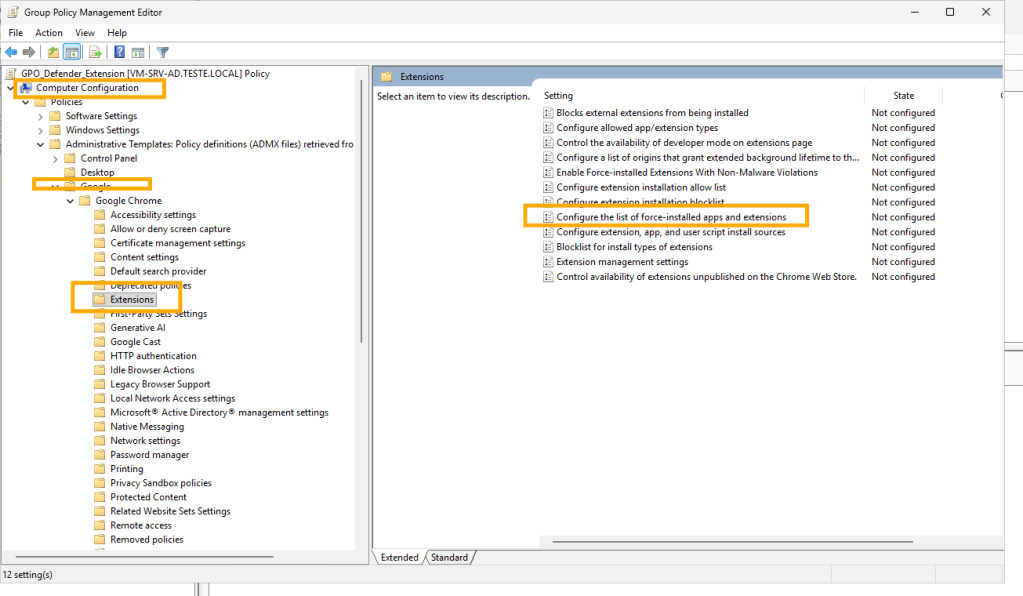Toggle the Show/Hide Console Tree icon
Image resolution: width=1023 pixels, height=596 pixels.
pos(72,52)
